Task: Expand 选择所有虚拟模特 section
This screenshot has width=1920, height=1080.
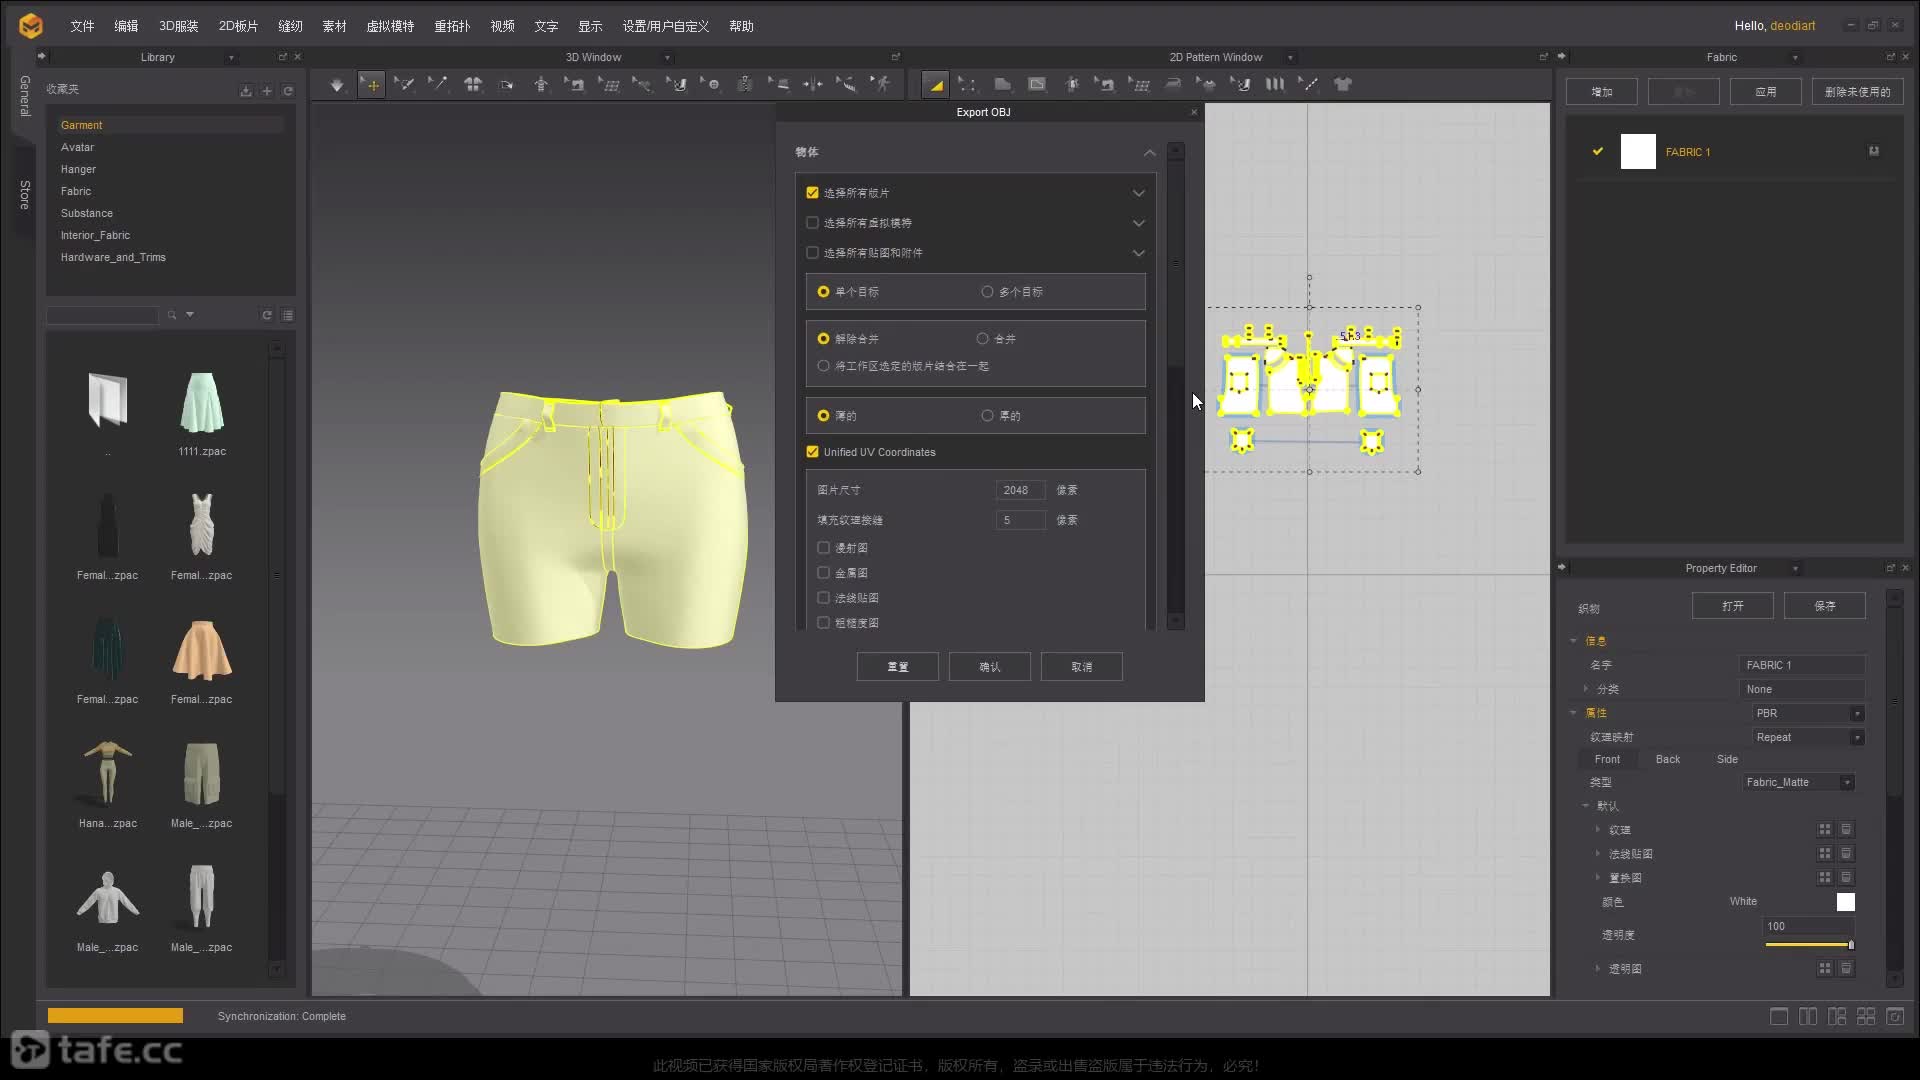Action: [1138, 222]
